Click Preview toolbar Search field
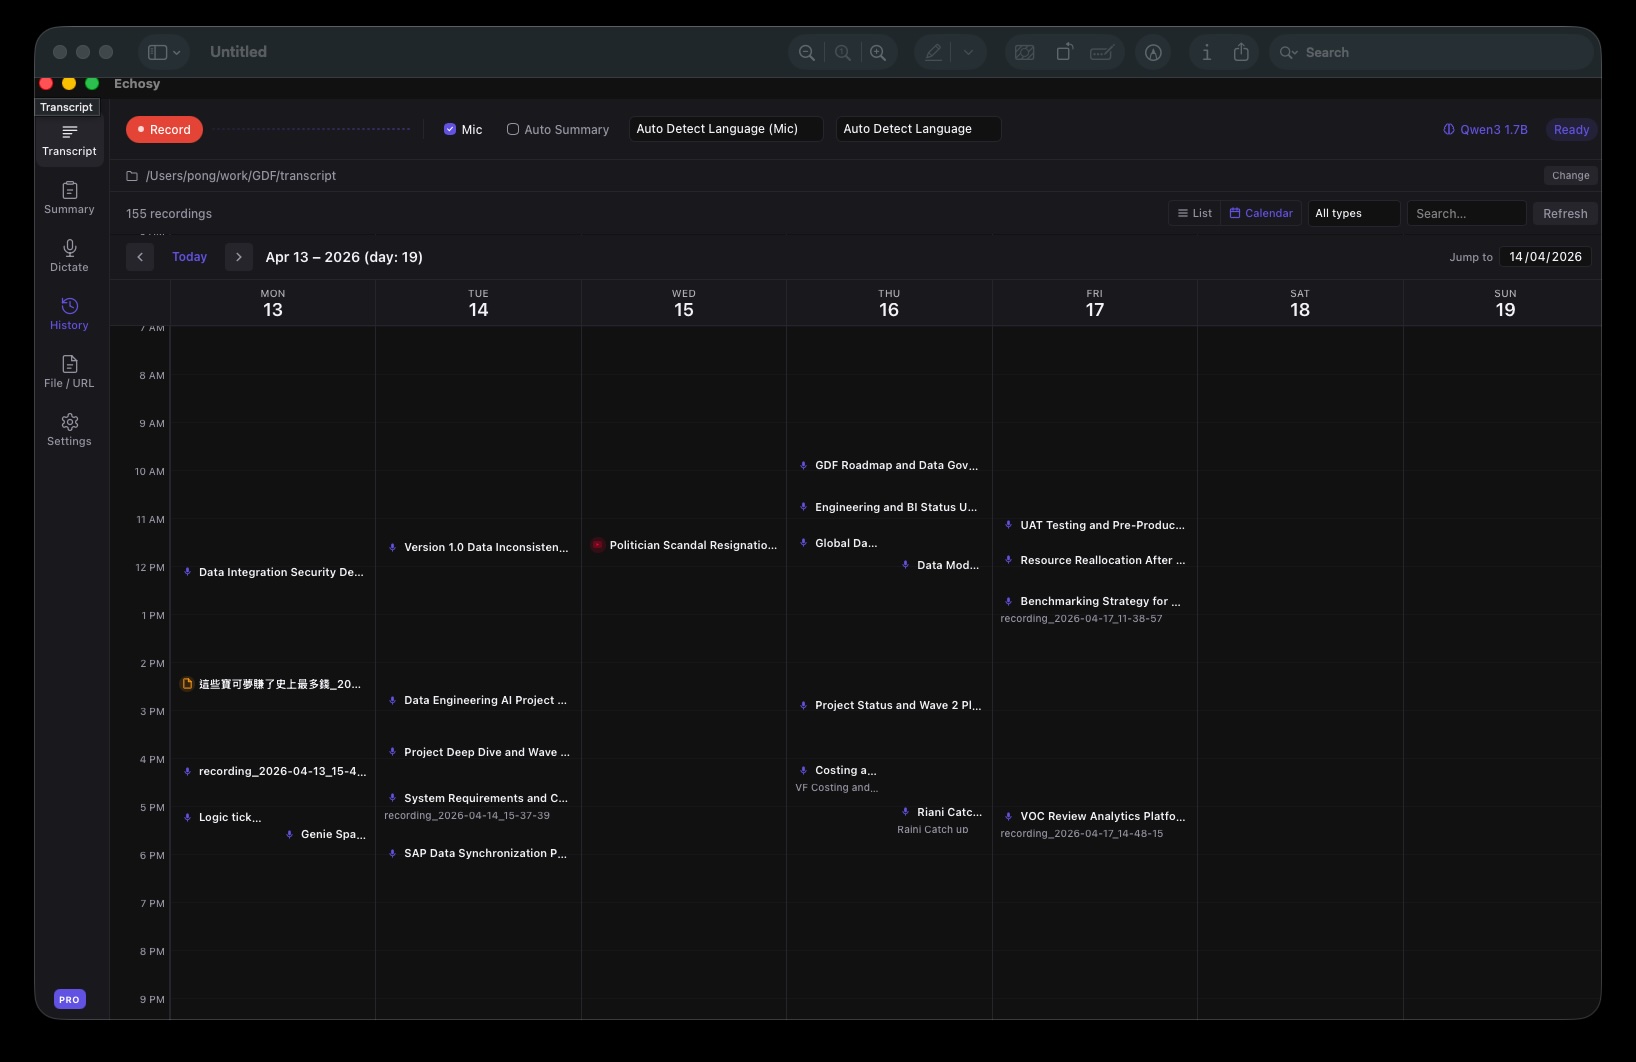This screenshot has width=1636, height=1062. (1430, 52)
